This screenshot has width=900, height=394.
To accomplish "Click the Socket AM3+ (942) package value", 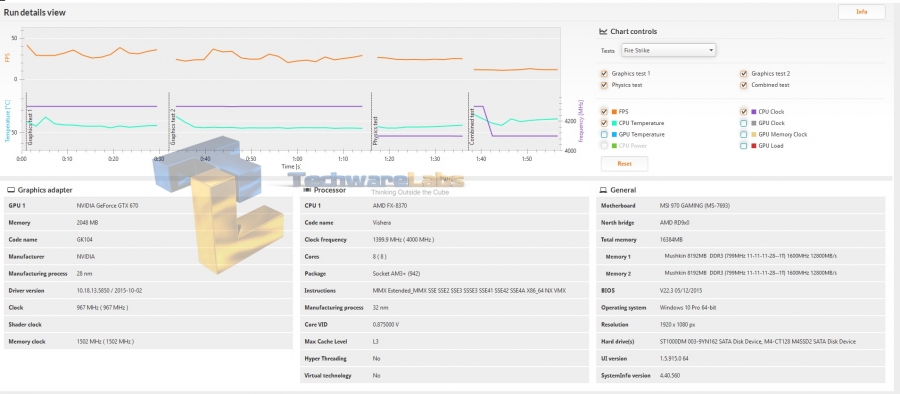I will (396, 273).
